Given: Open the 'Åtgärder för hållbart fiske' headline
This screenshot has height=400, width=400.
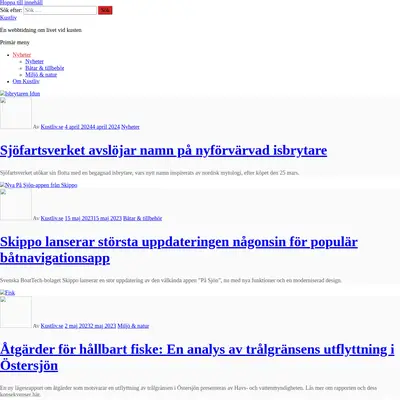Looking at the screenshot, I should point(197,357).
